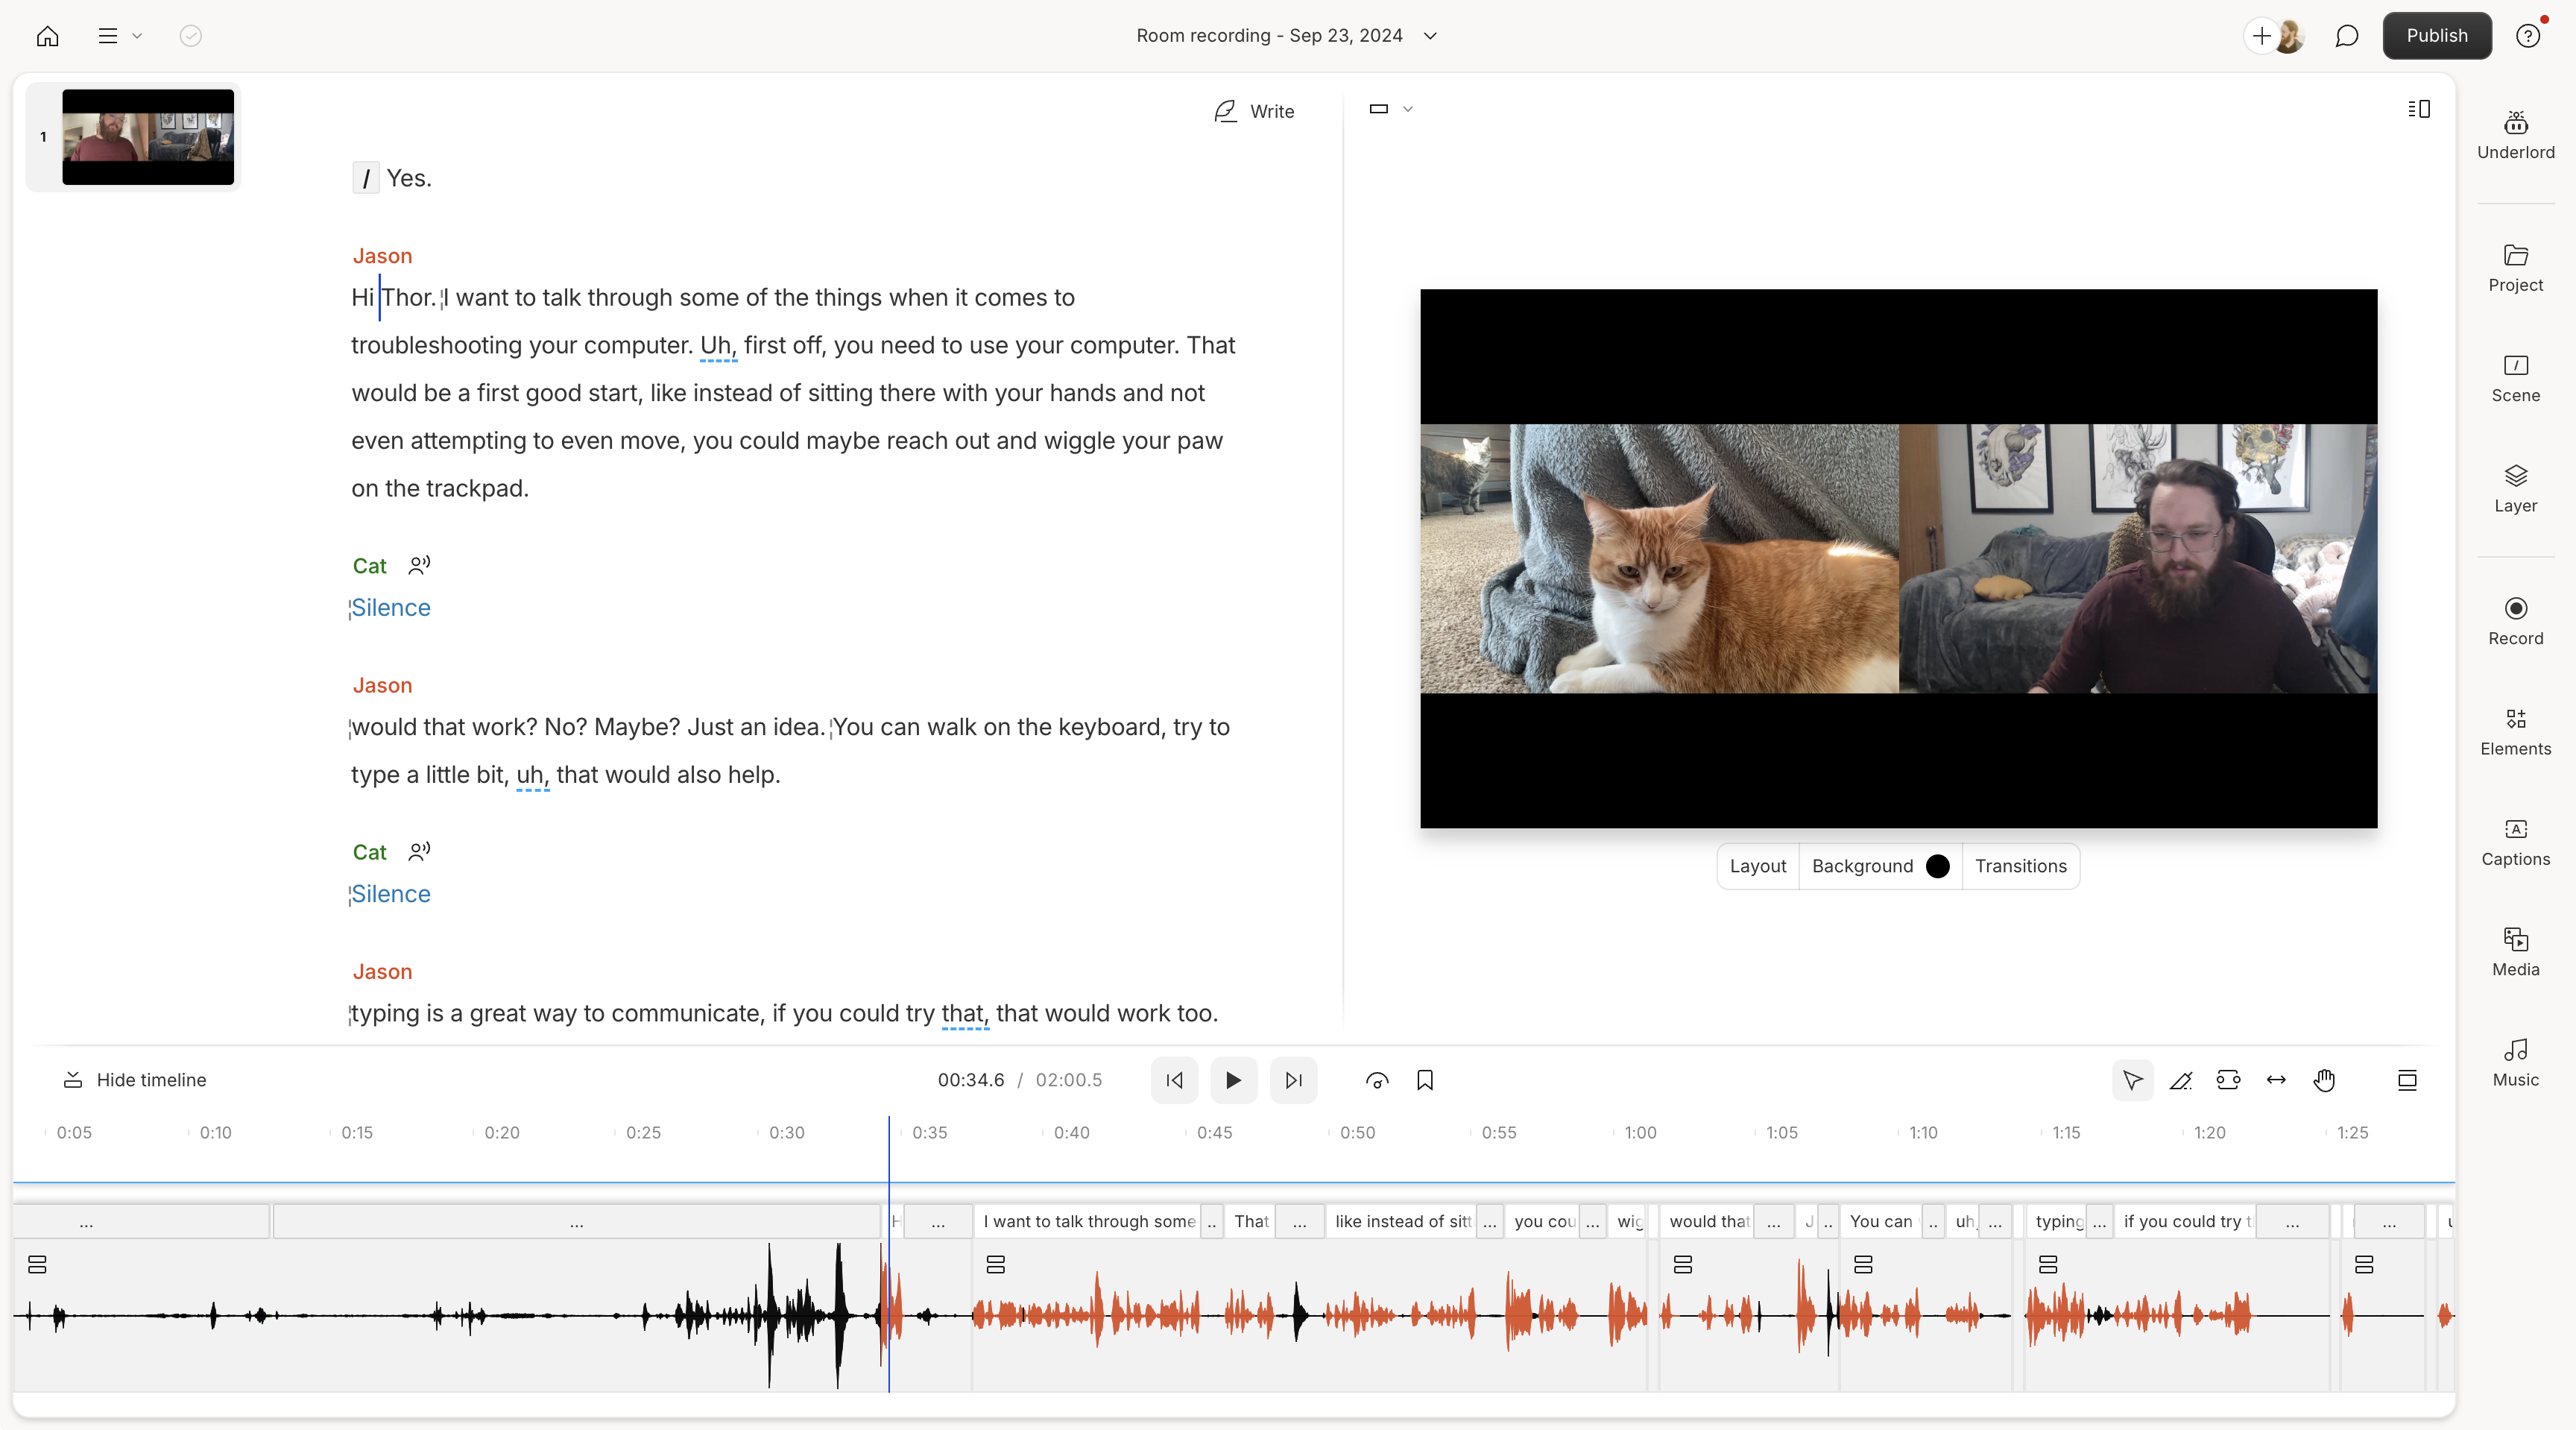Click the scene slash marker before Yes
Image resolution: width=2576 pixels, height=1430 pixels.
[366, 178]
